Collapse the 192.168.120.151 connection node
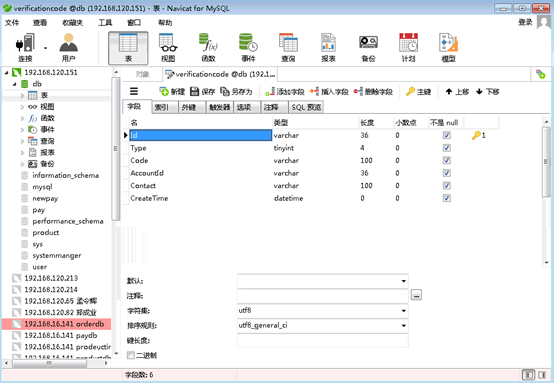The image size is (554, 383). click(x=6, y=72)
